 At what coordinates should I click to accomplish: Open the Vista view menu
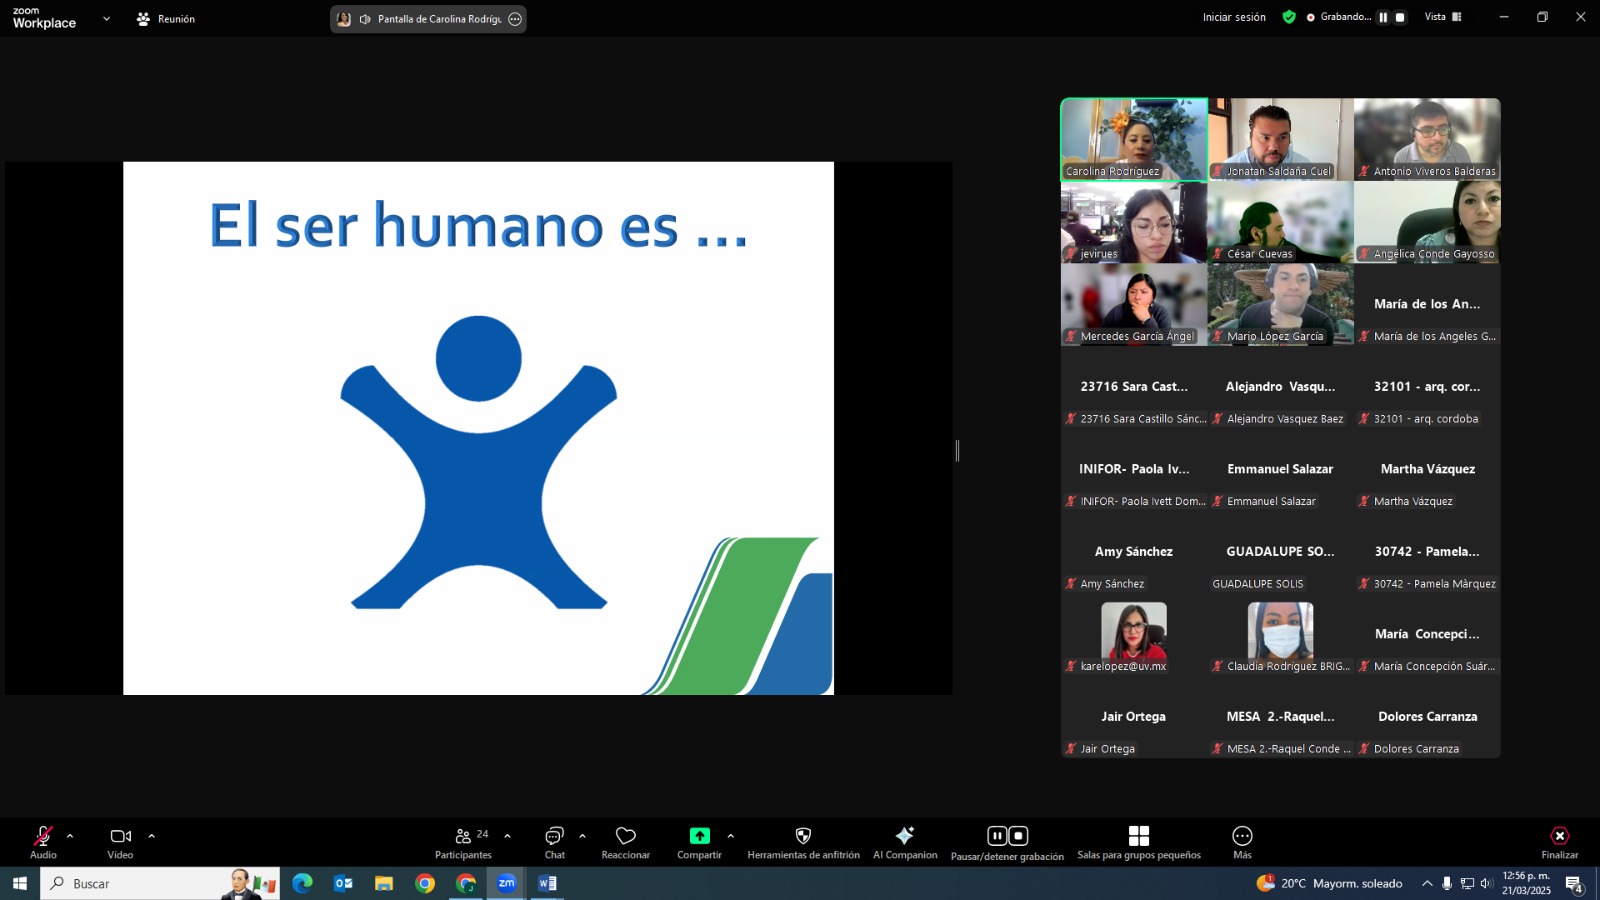pyautogui.click(x=1443, y=17)
